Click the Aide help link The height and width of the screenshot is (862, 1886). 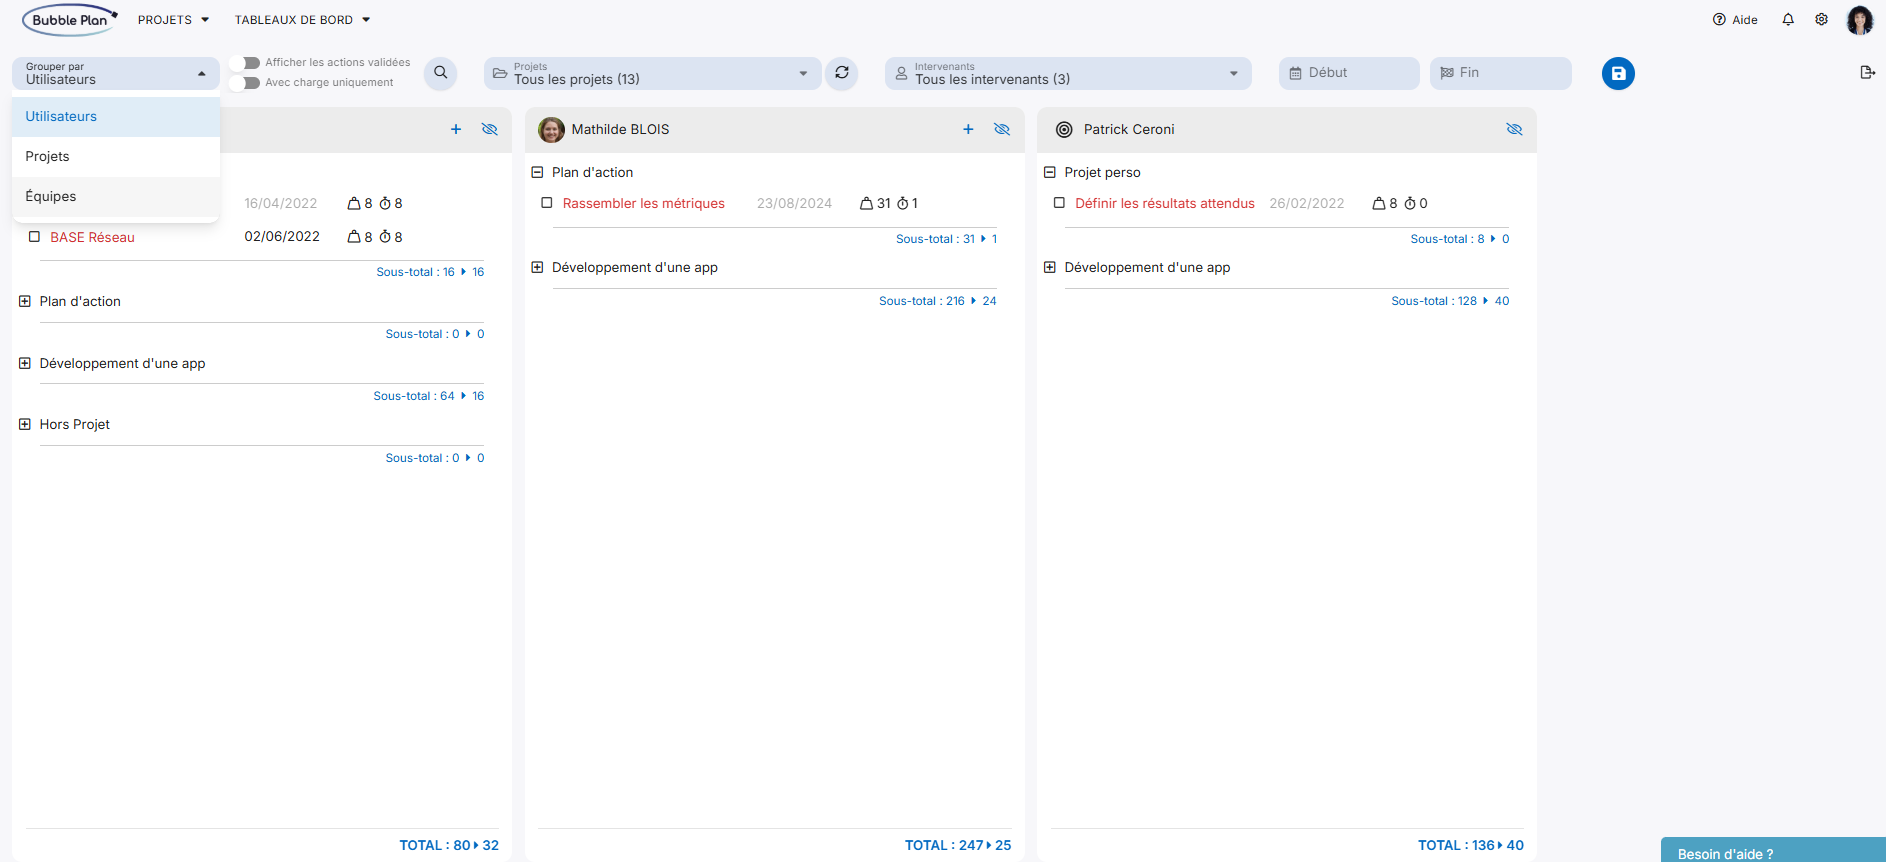(x=1735, y=20)
